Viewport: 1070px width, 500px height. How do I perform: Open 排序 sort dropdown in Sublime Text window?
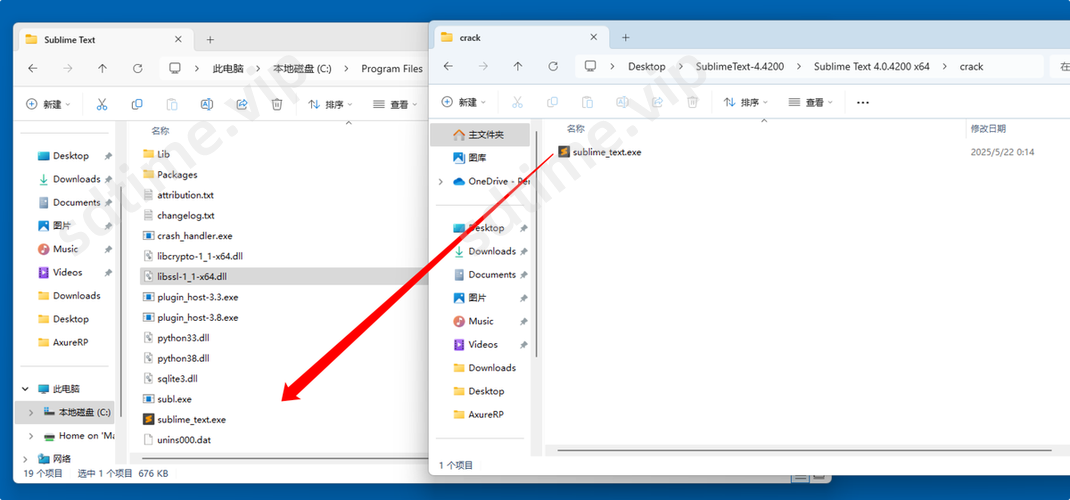[330, 104]
